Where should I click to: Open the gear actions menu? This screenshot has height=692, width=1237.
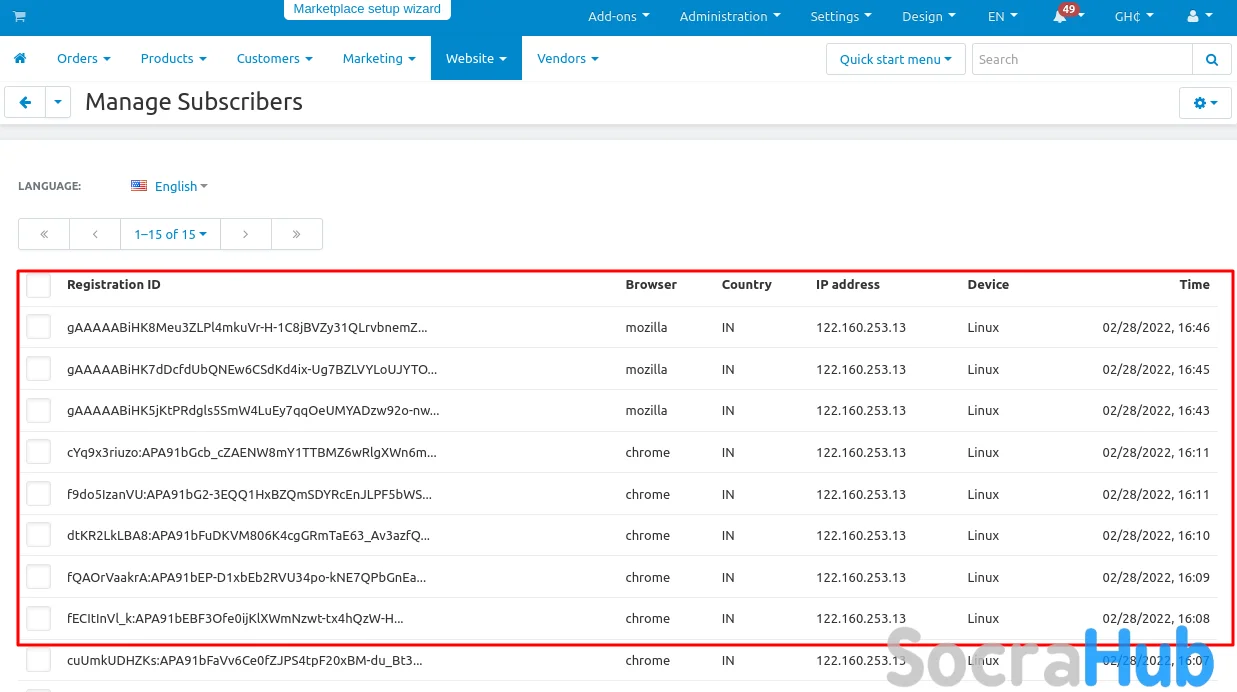click(x=1205, y=103)
